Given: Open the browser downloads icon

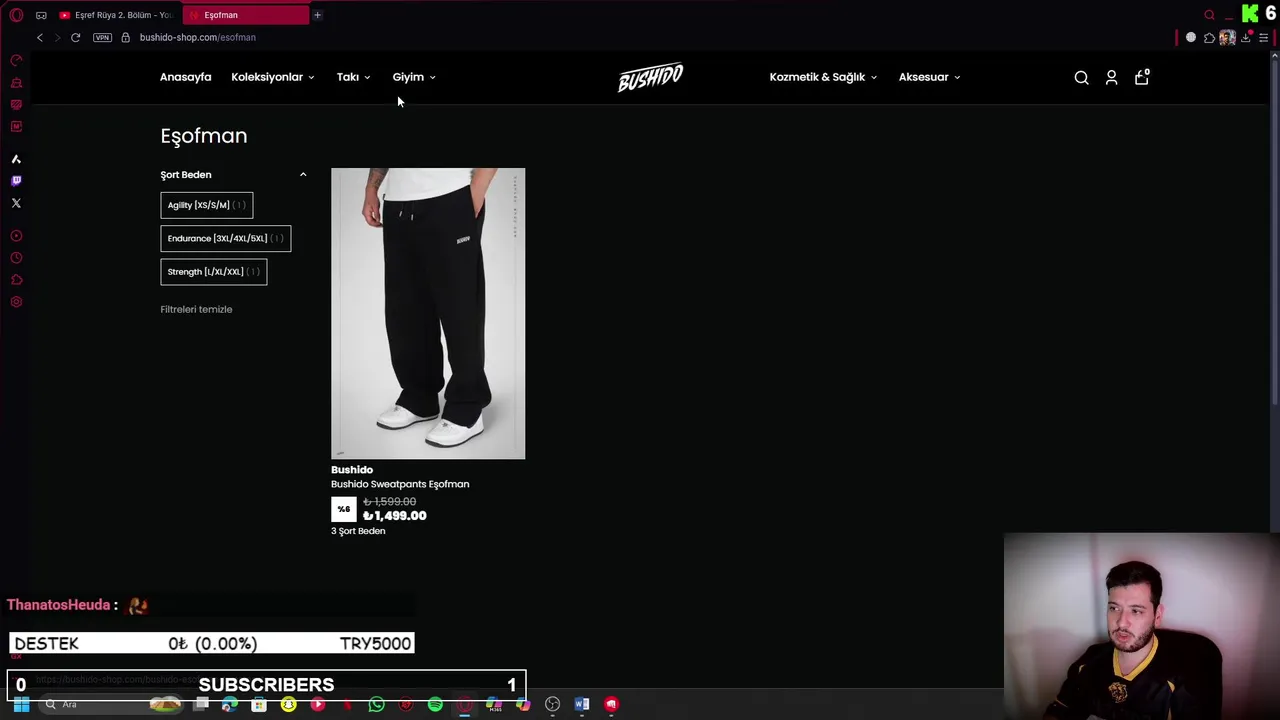Looking at the screenshot, I should point(1247,37).
